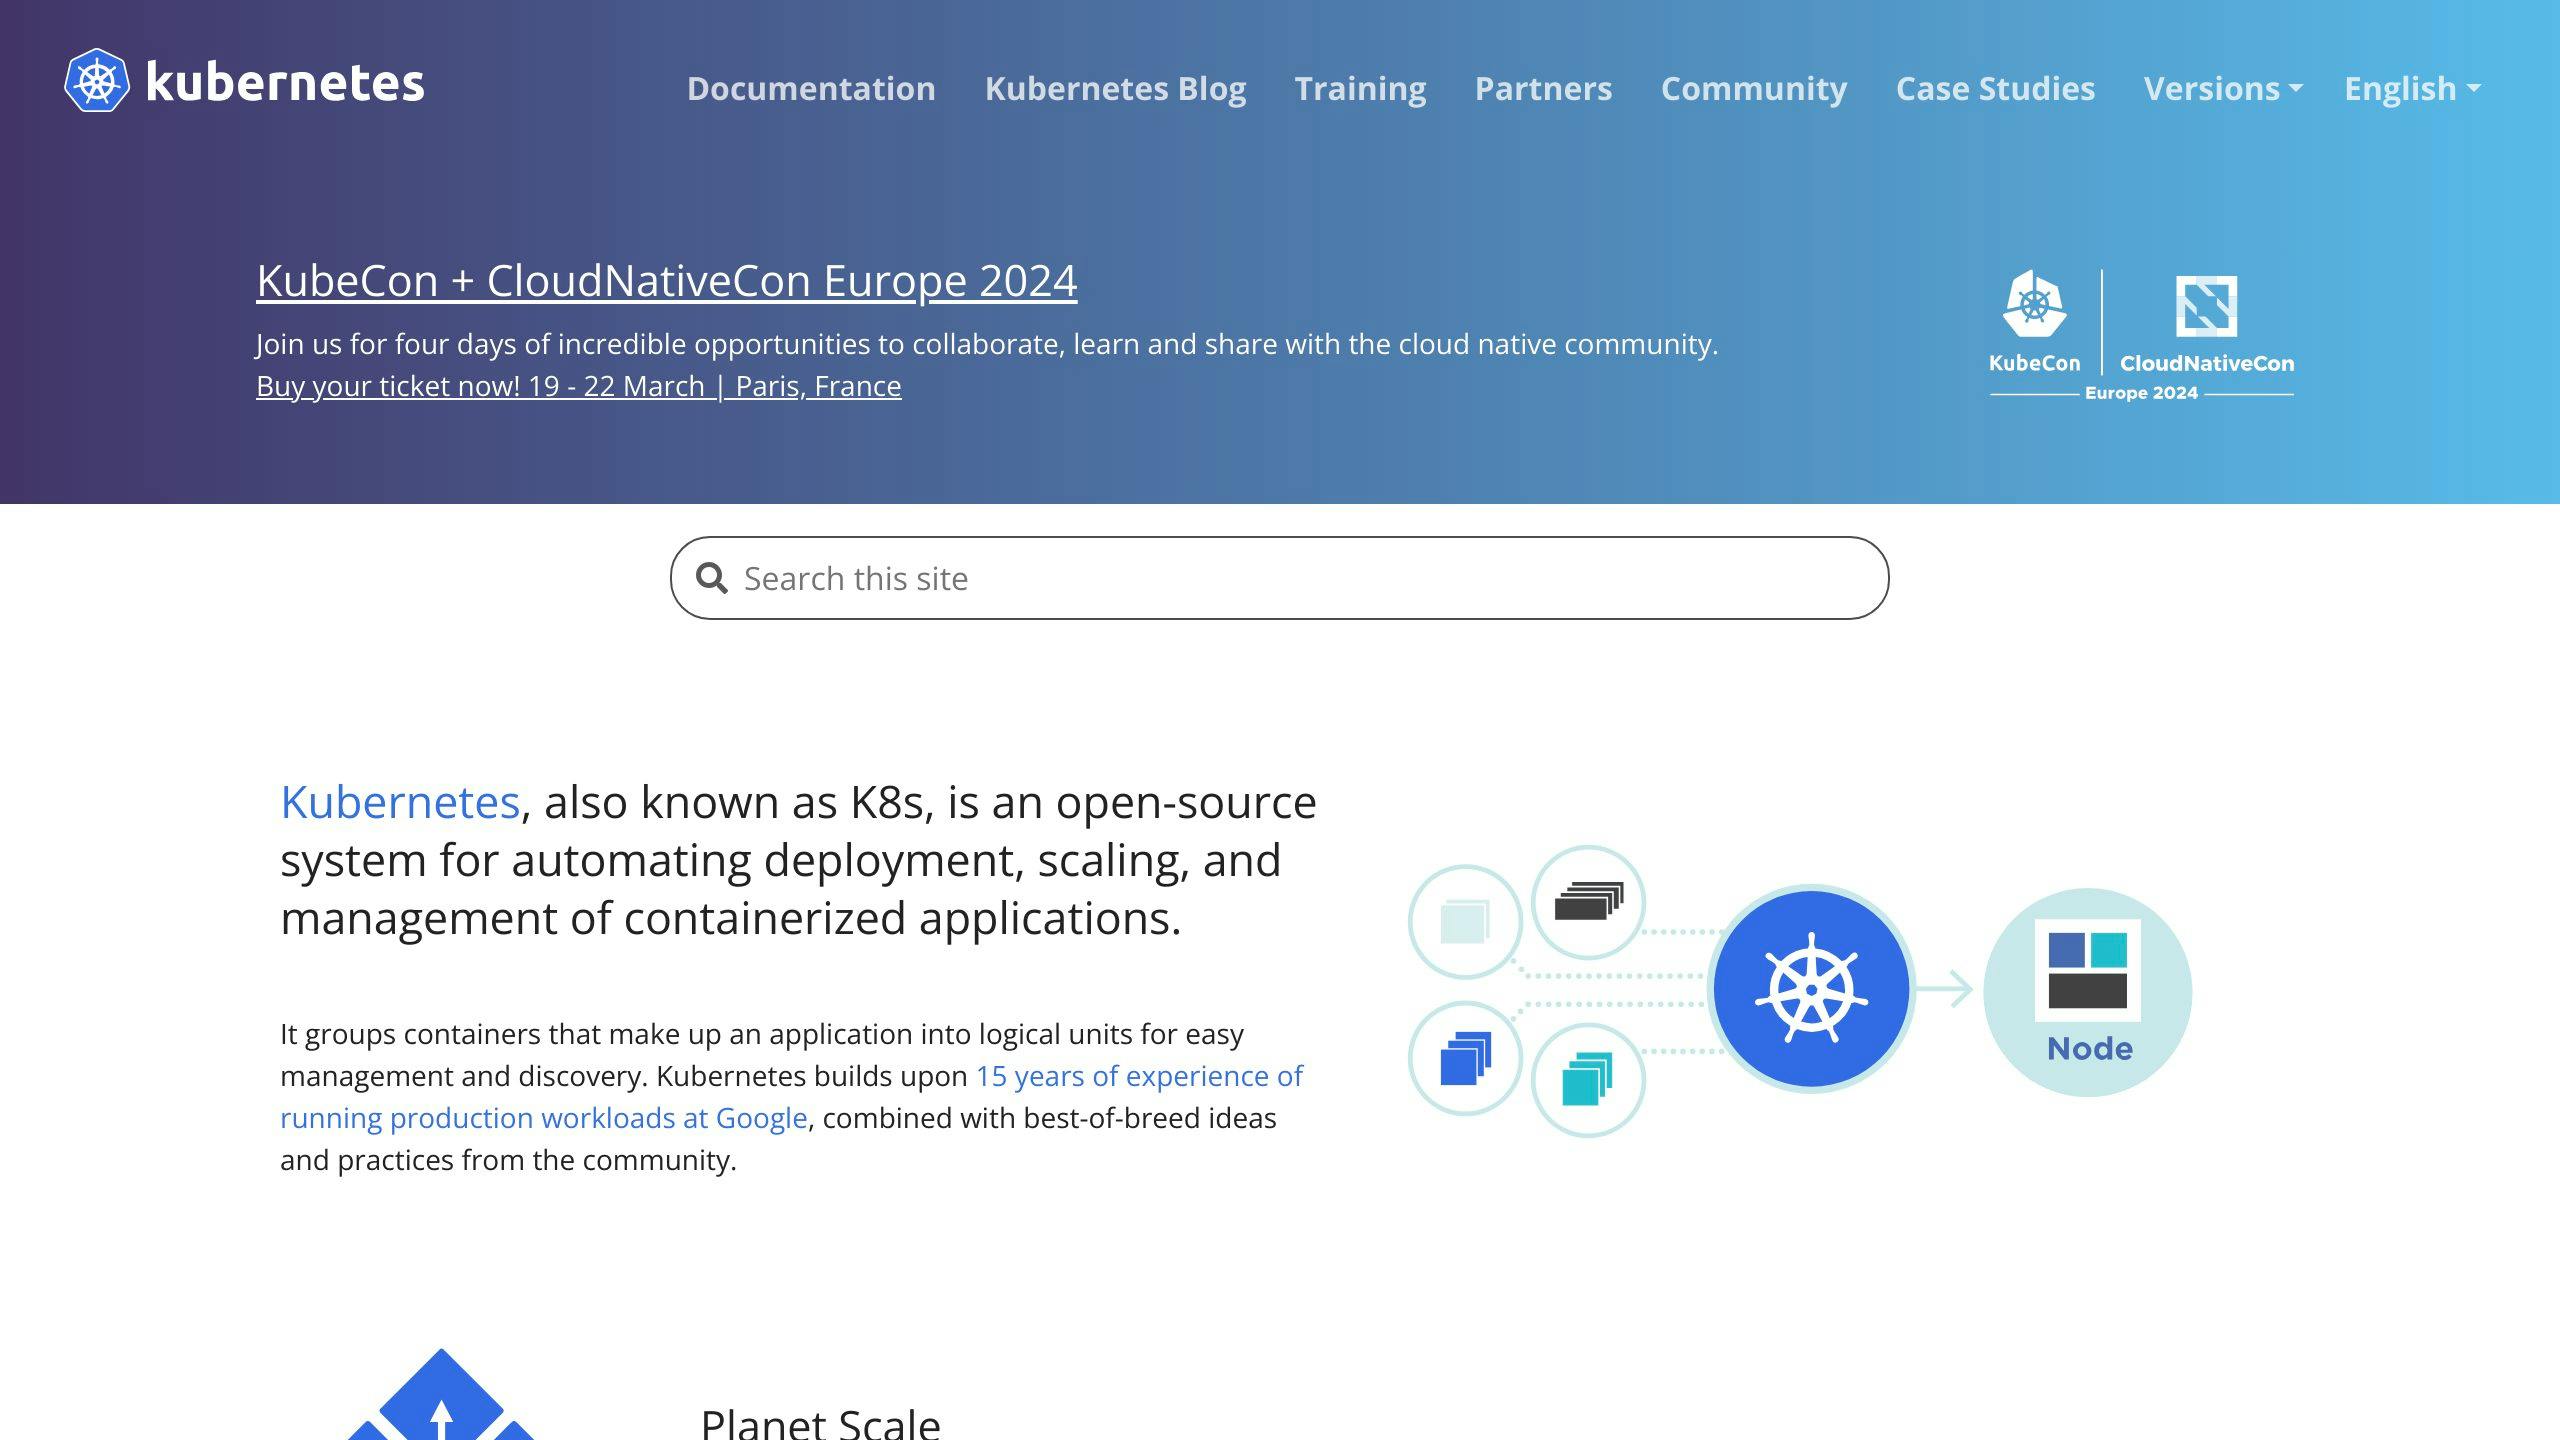The height and width of the screenshot is (1440, 2560).
Task: Expand the English language selector
Action: pos(2413,89)
